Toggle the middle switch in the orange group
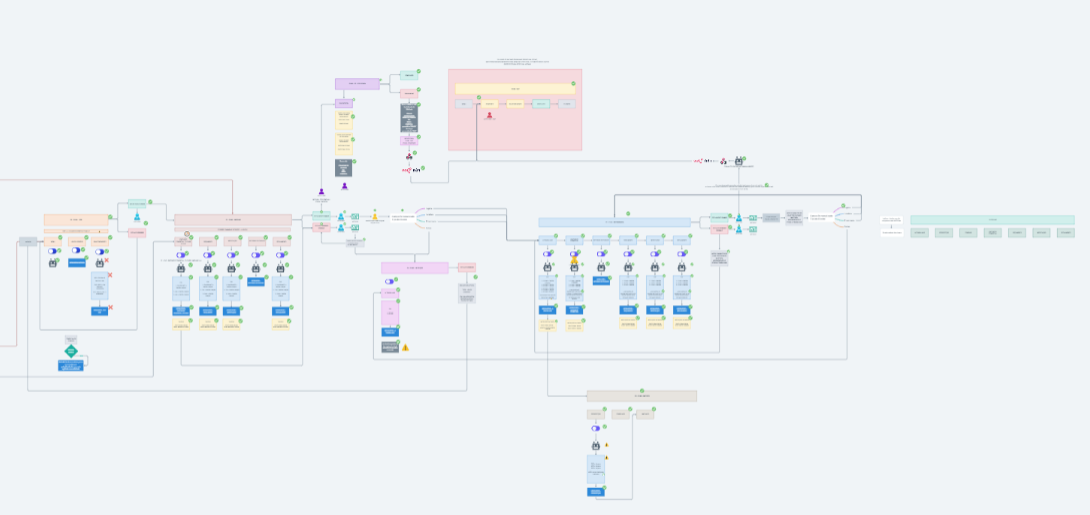 [x=76, y=250]
